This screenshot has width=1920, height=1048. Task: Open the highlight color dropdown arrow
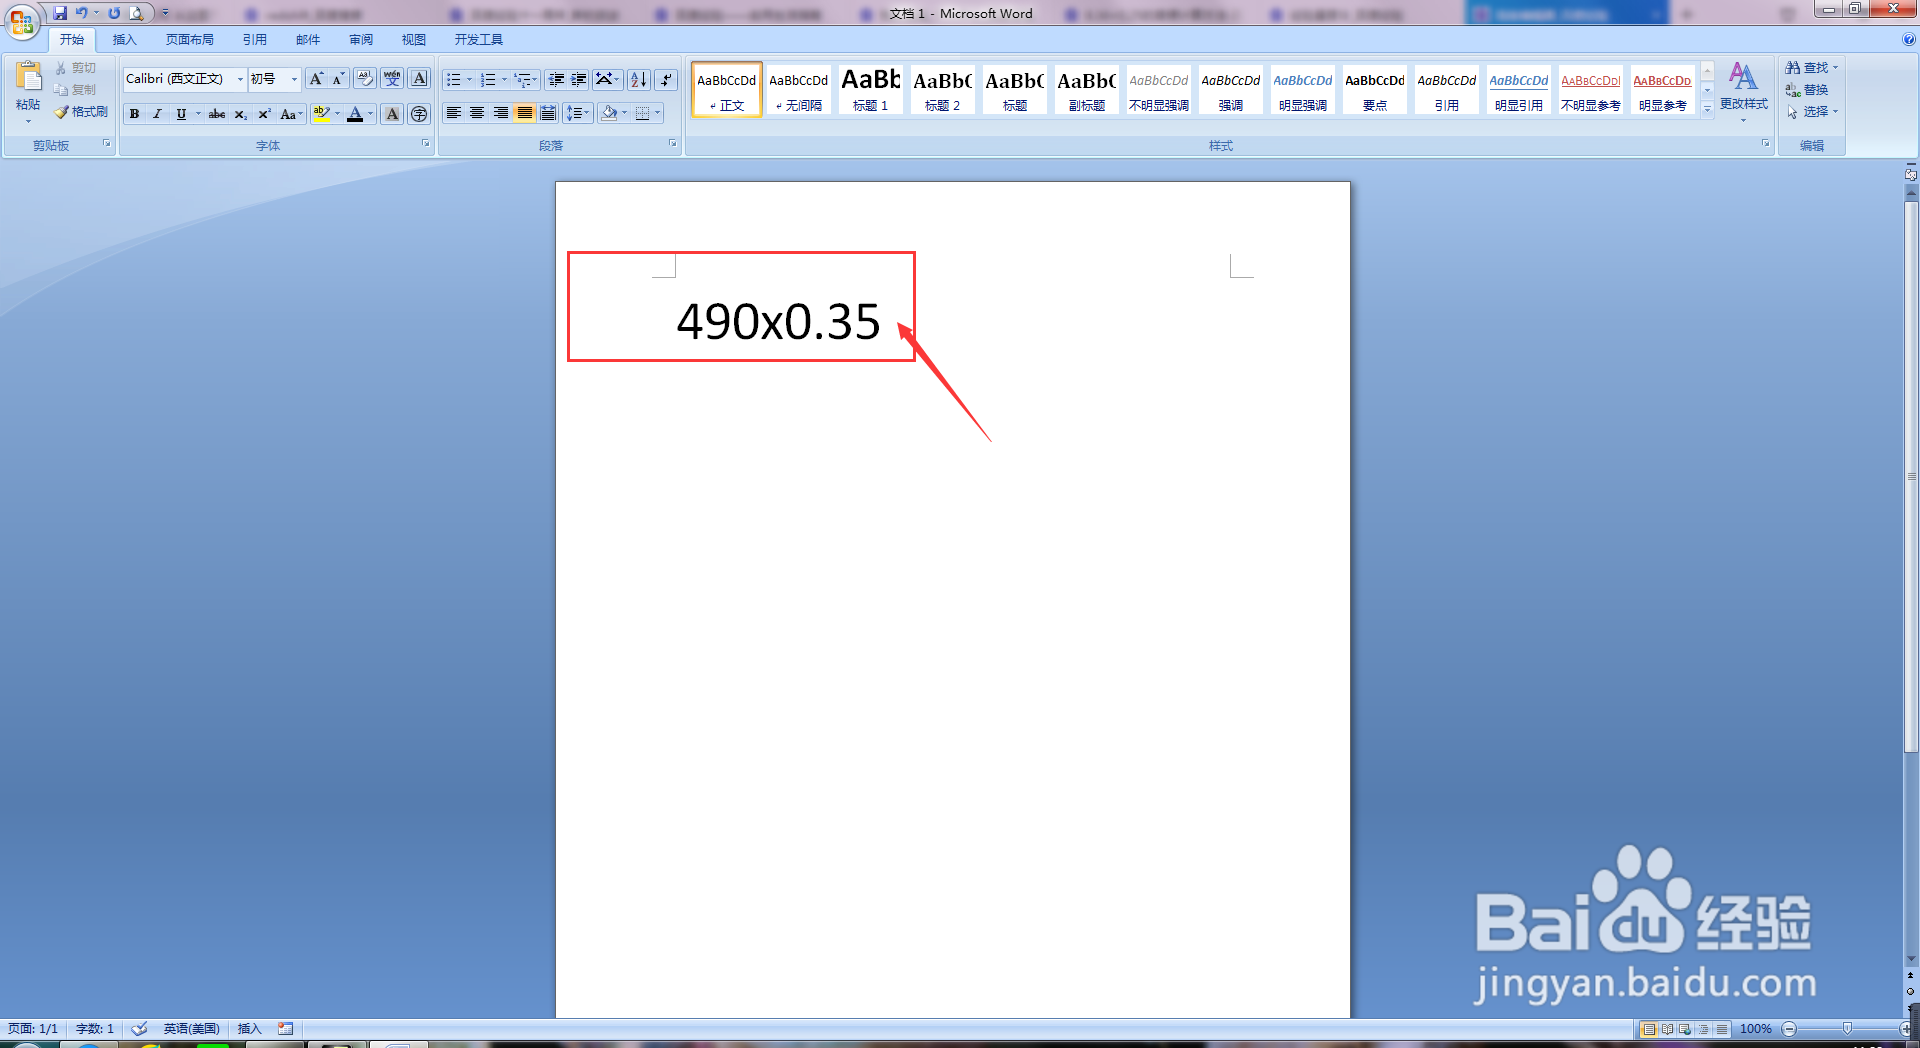pos(338,114)
